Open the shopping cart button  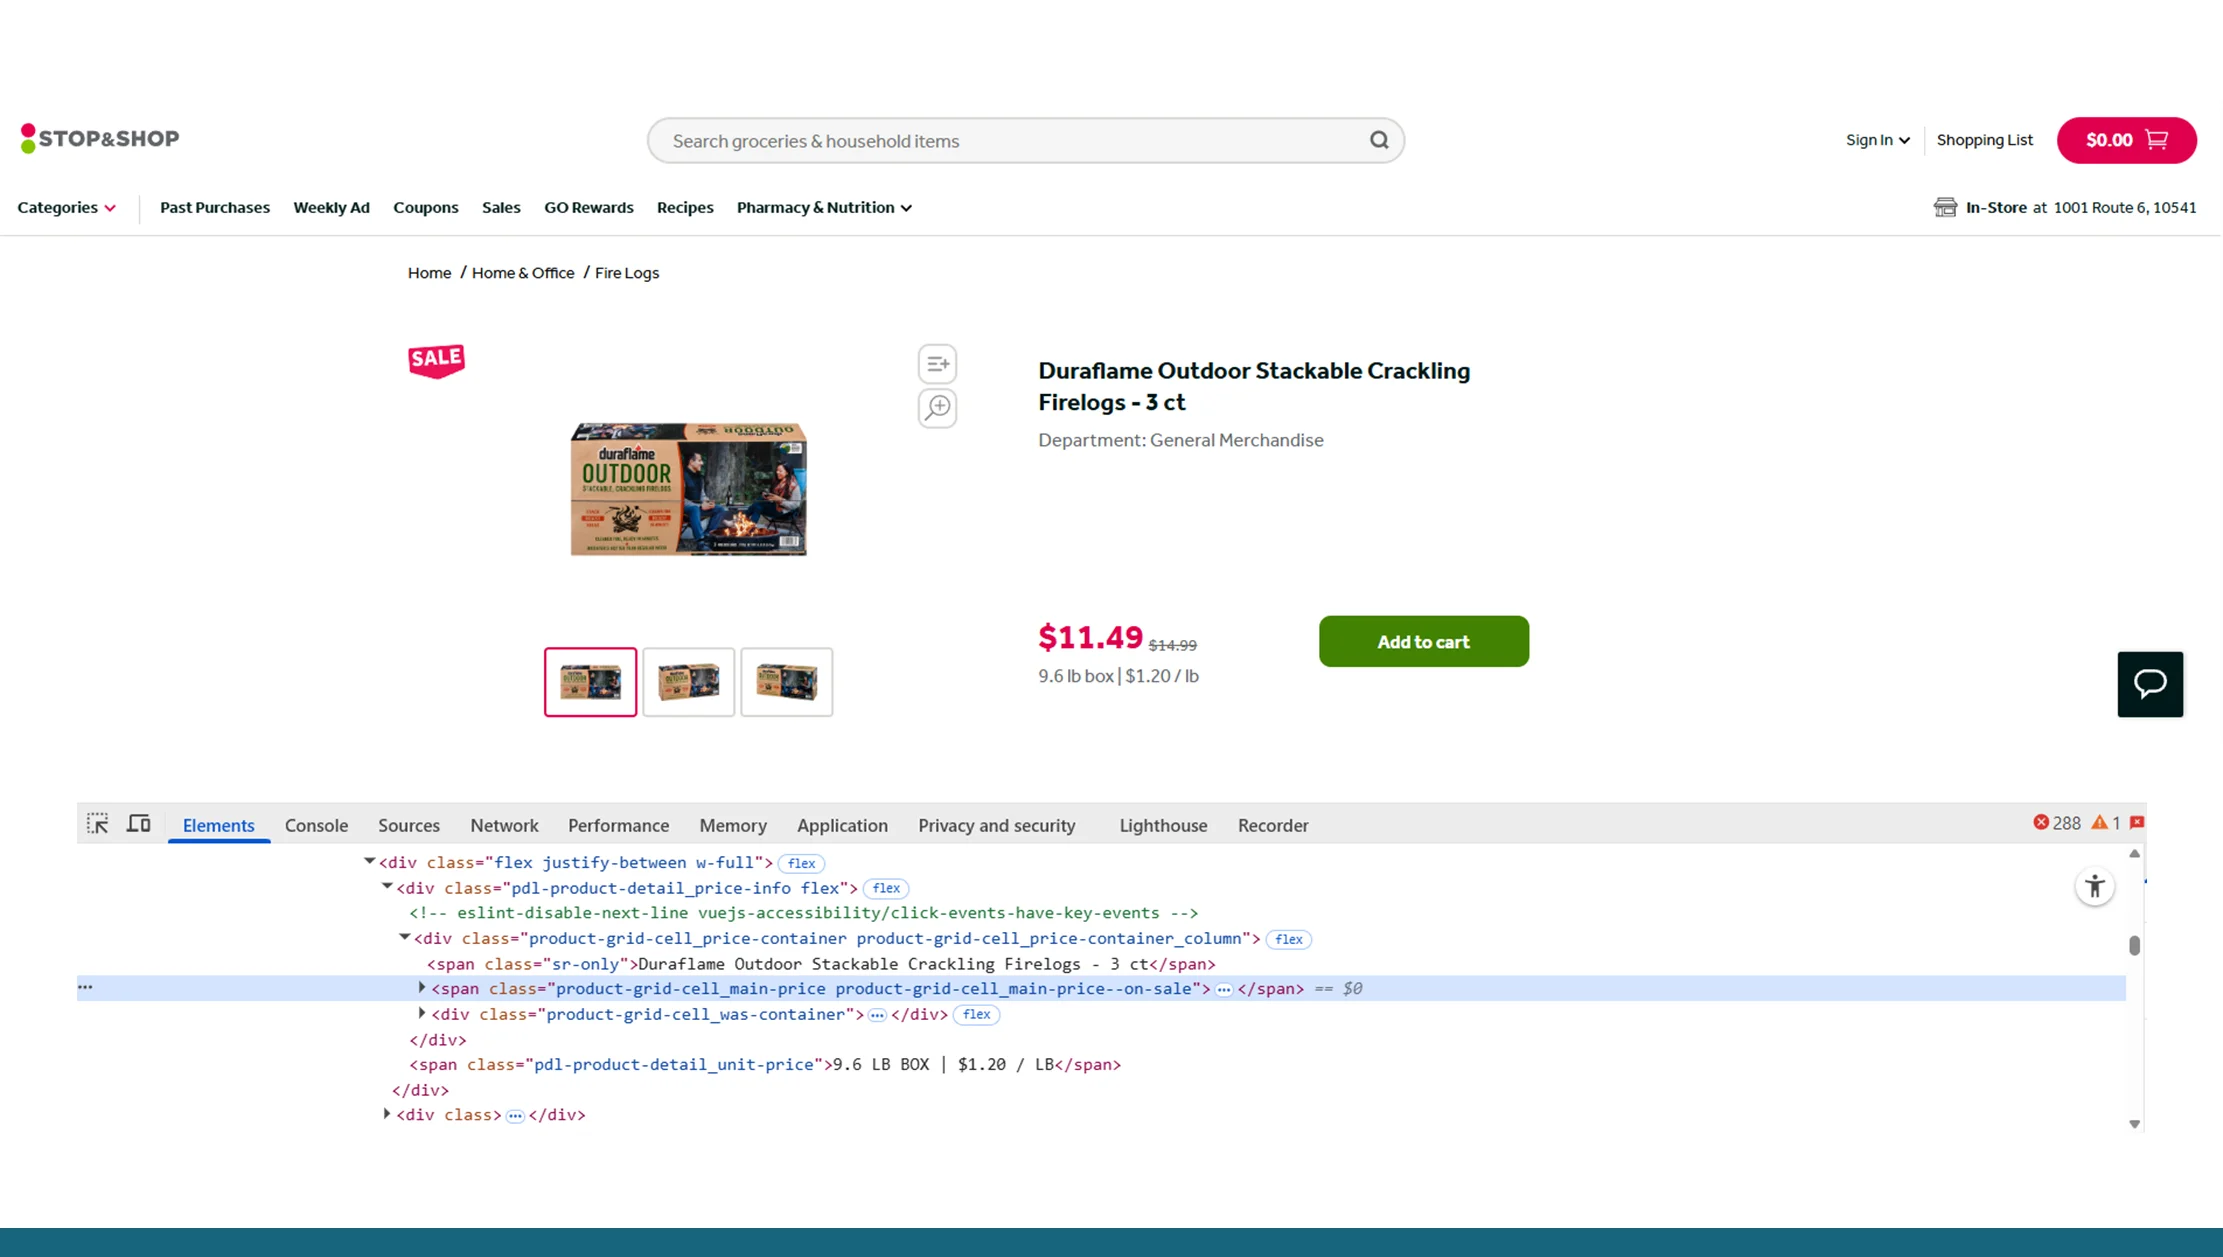point(2126,140)
